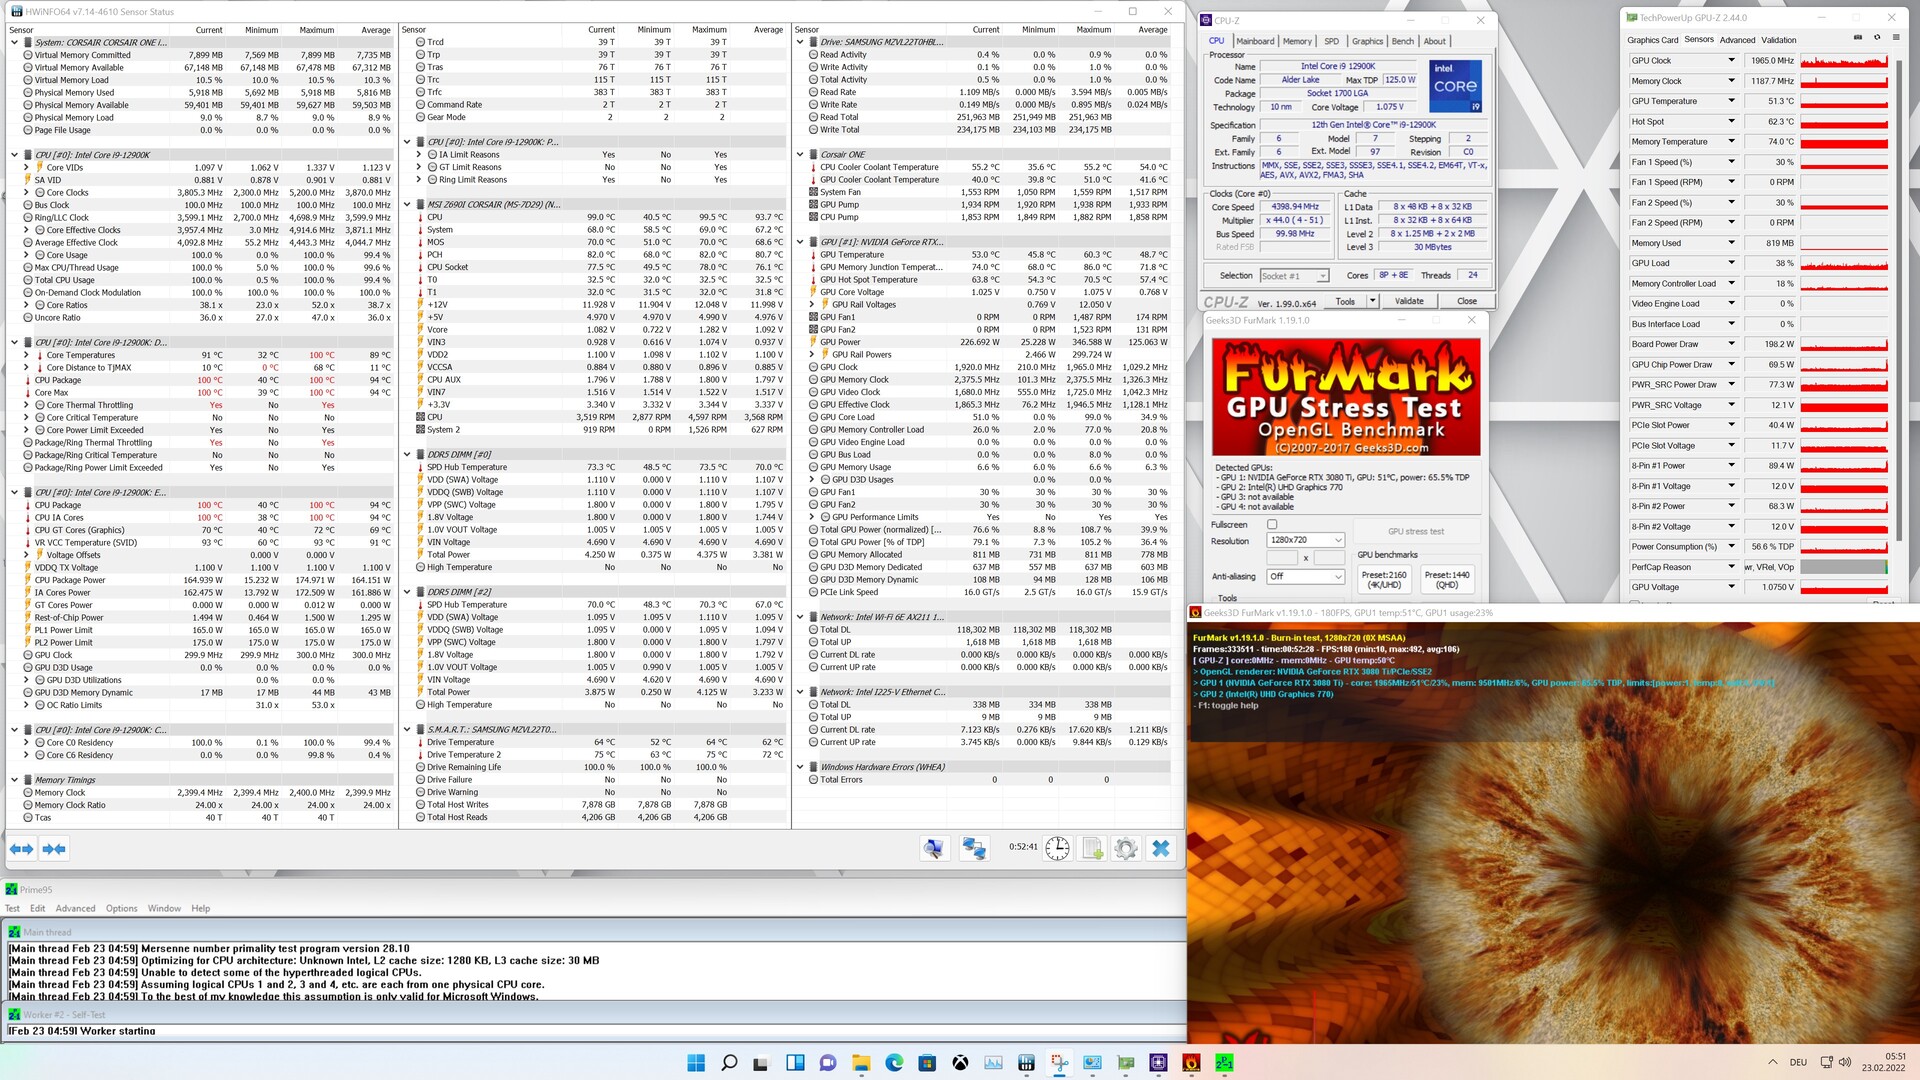
Task: Click FurMark Preset:1440 QHD button
Action: tap(1446, 579)
